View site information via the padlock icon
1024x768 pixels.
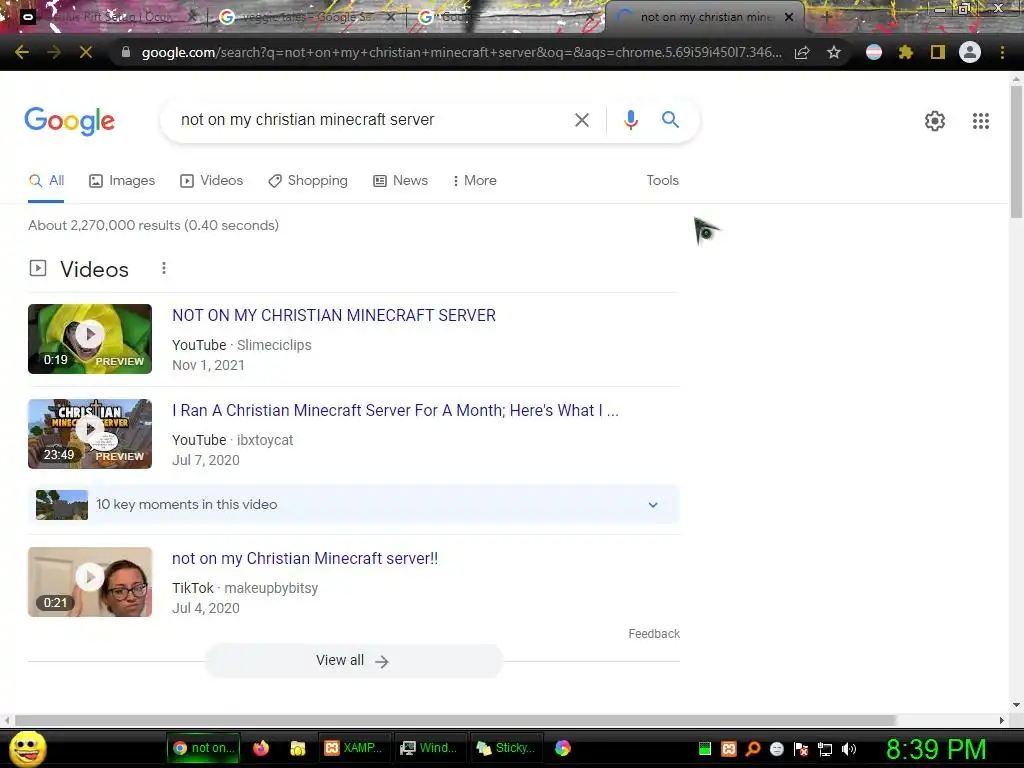click(126, 52)
